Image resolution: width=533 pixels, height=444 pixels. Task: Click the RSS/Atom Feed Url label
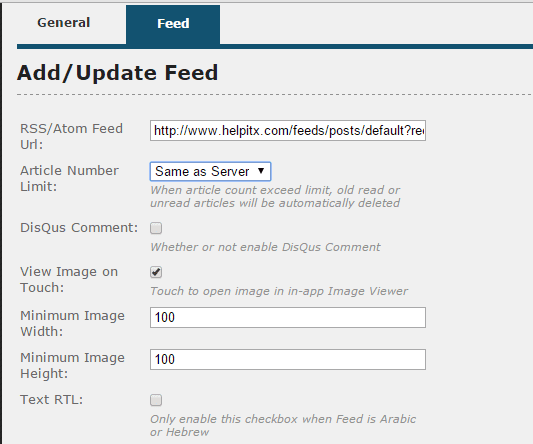click(71, 136)
